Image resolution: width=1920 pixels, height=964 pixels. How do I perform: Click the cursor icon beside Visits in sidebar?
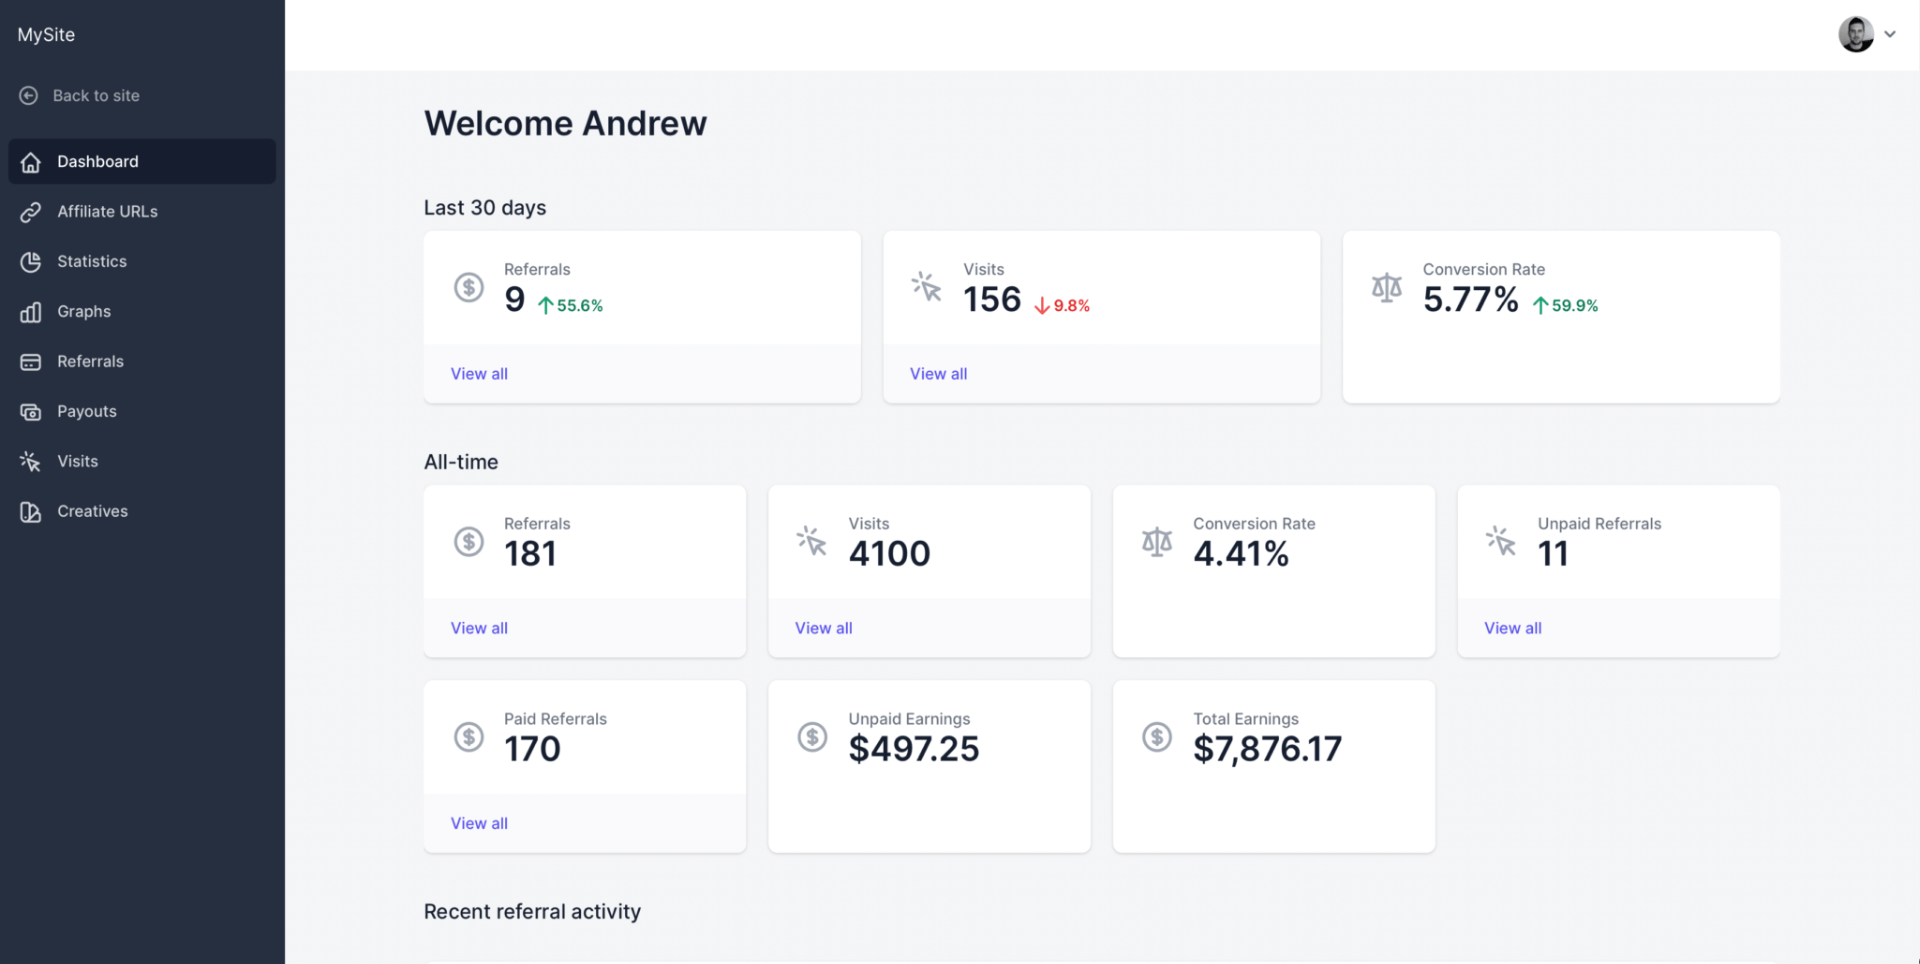[31, 461]
